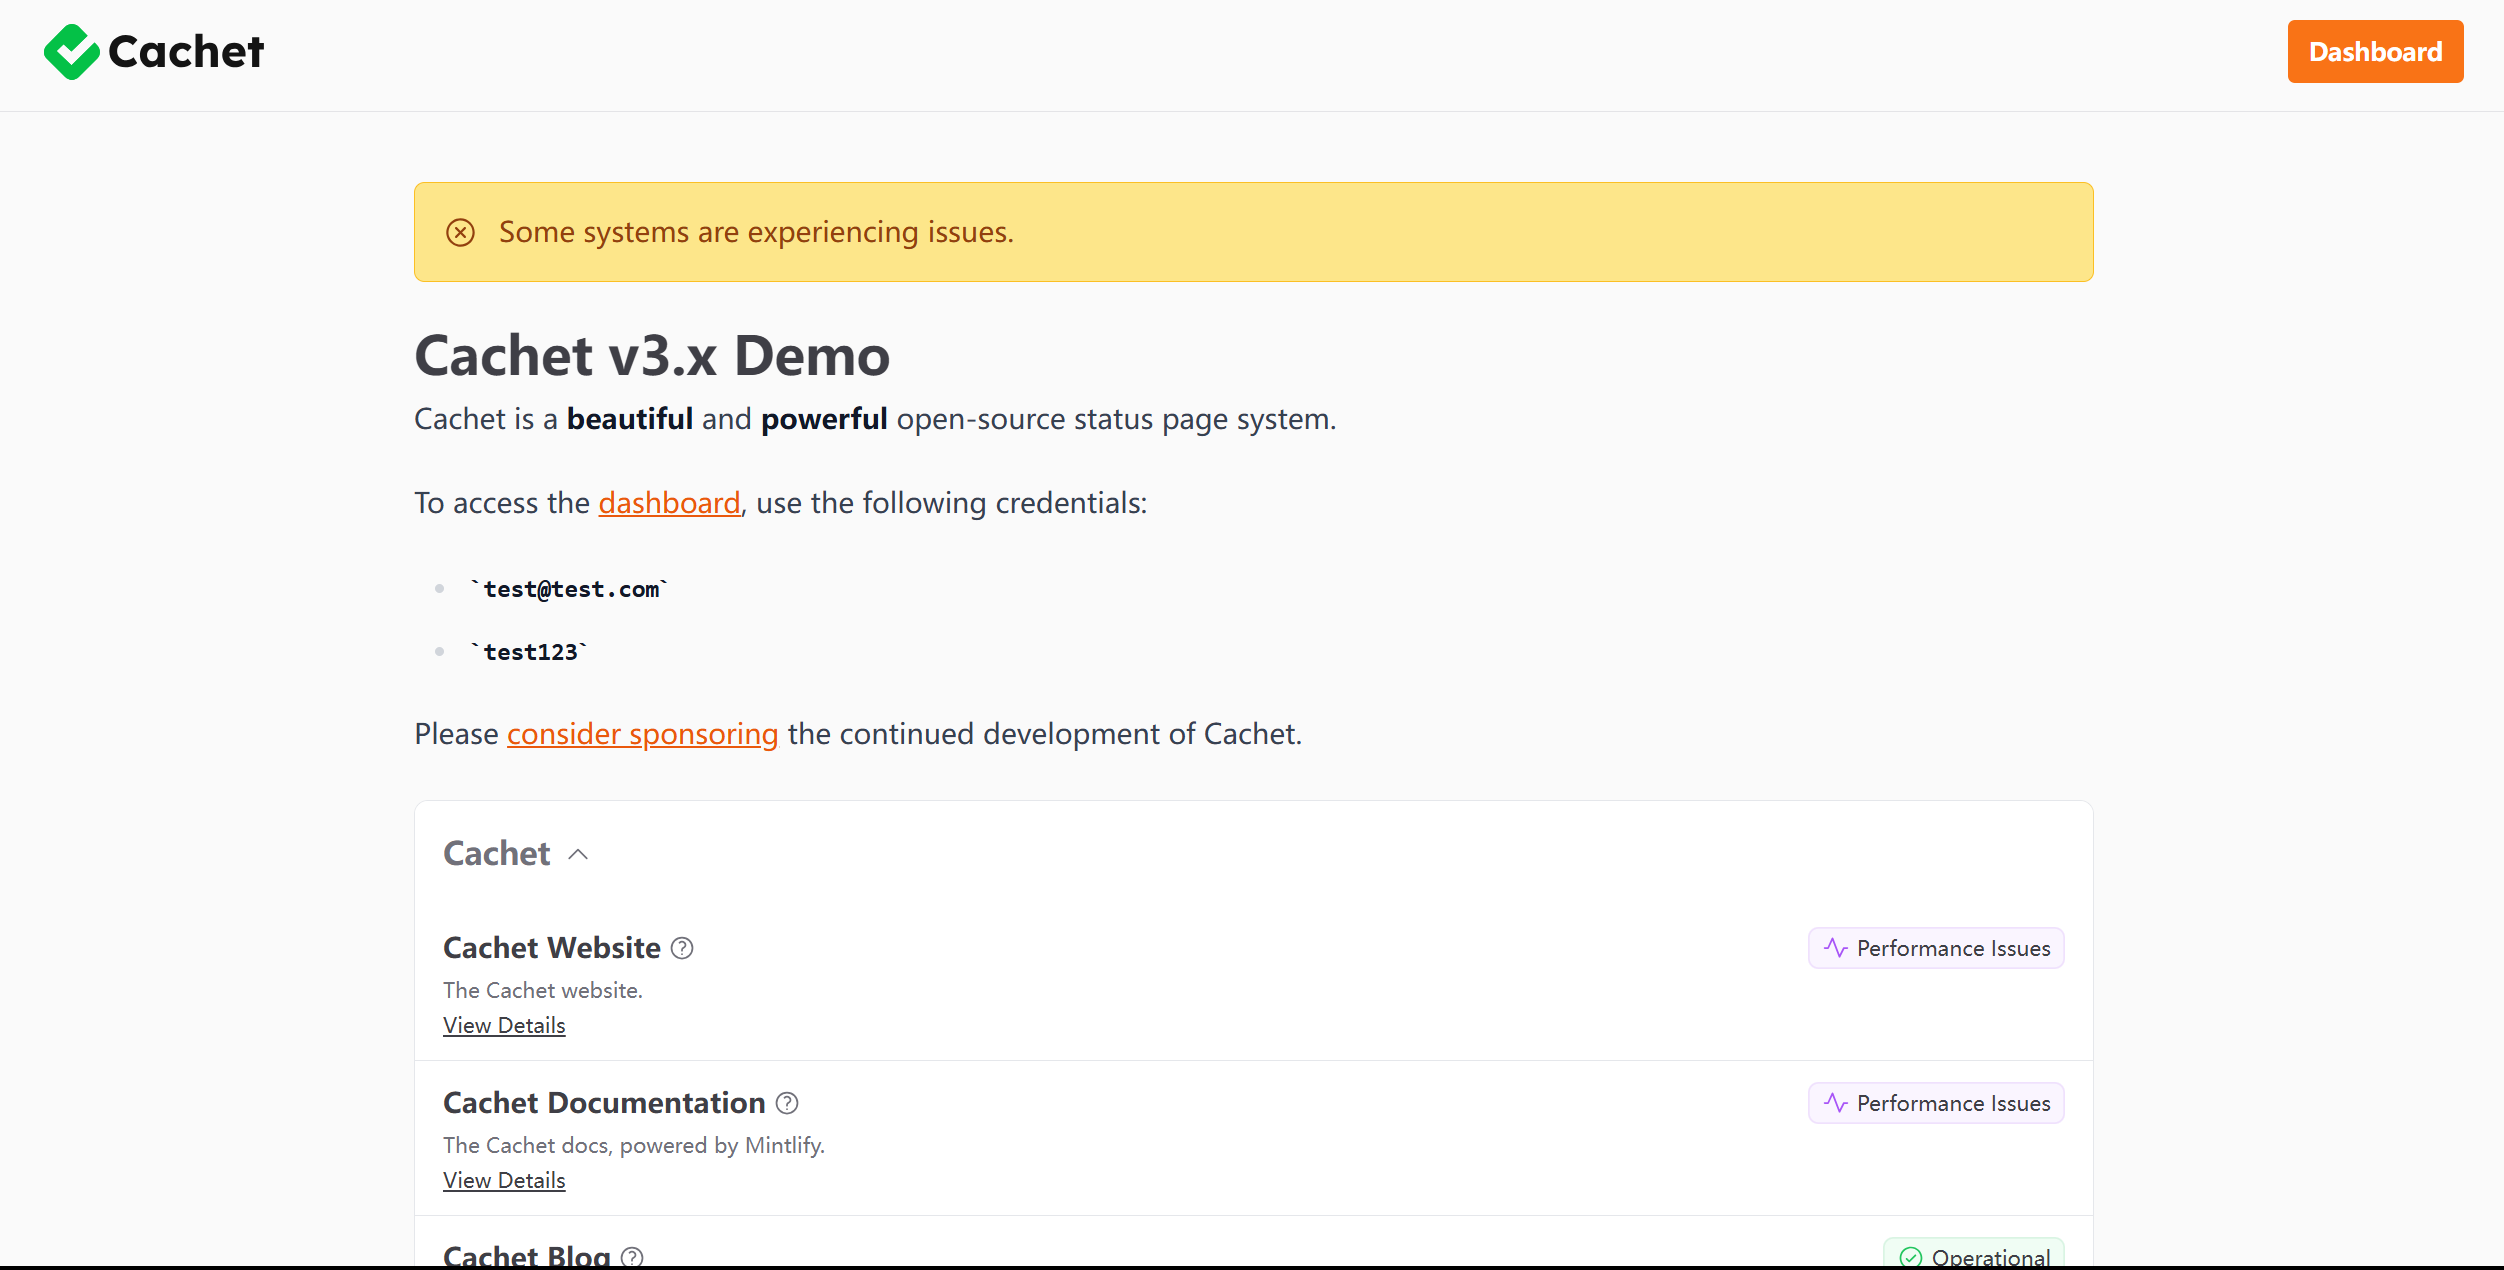
Task: View Details for Cachet Website
Action: coord(504,1025)
